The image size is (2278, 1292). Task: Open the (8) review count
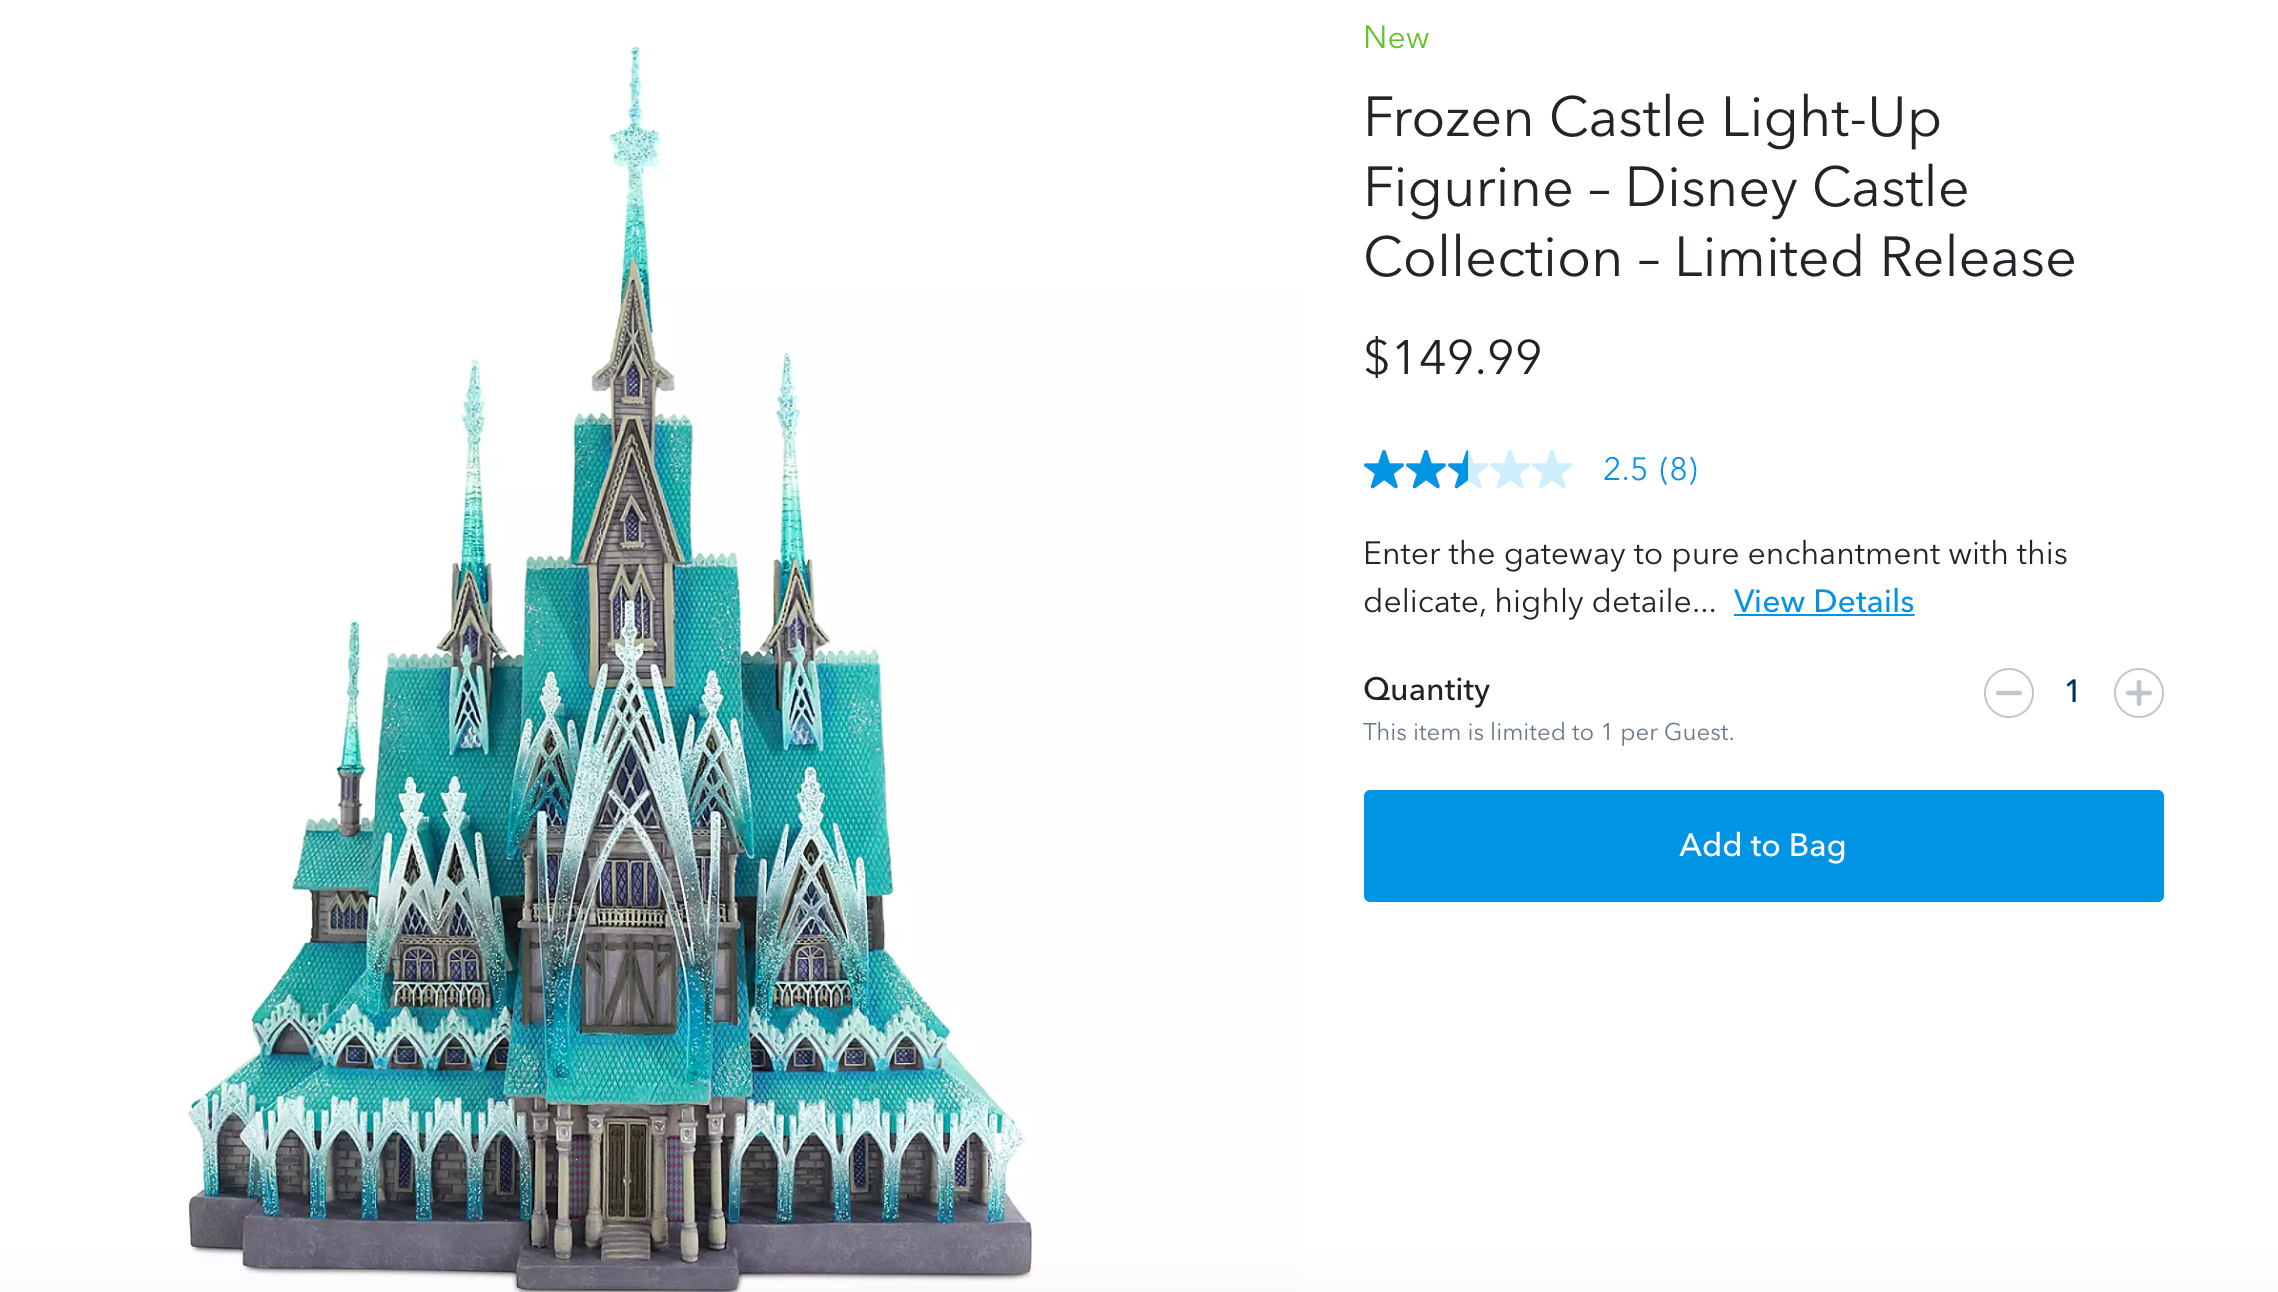coord(1678,469)
